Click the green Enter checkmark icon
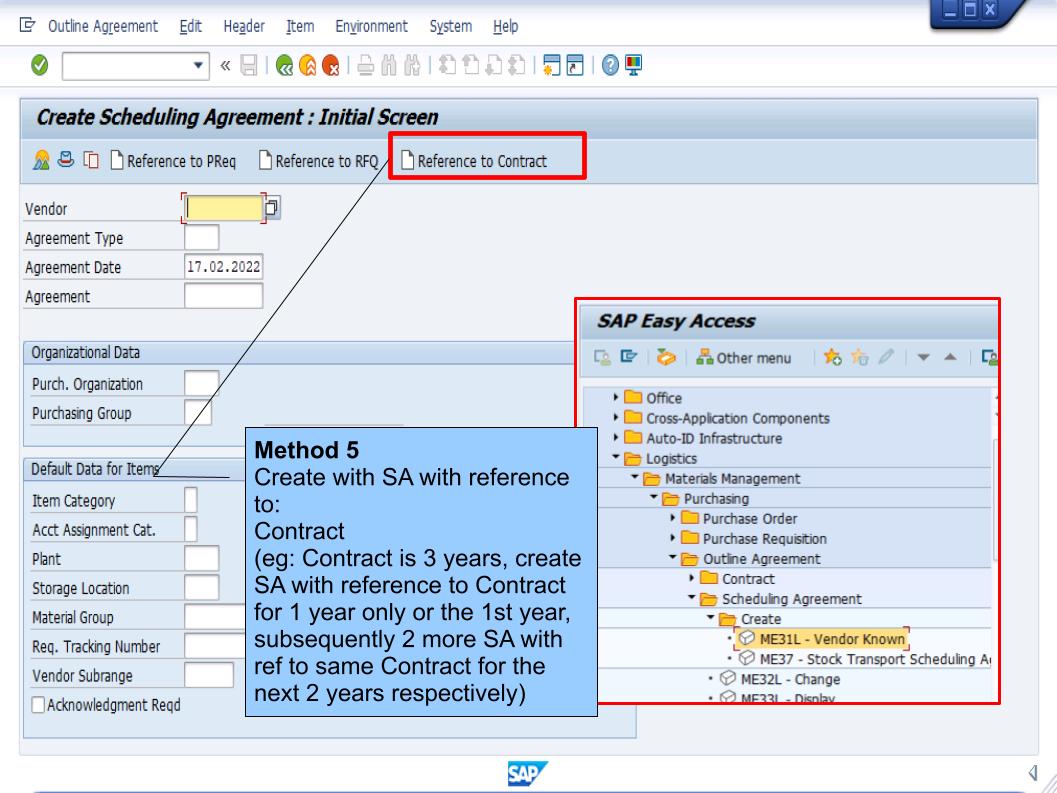The image size is (1057, 793). coord(40,65)
